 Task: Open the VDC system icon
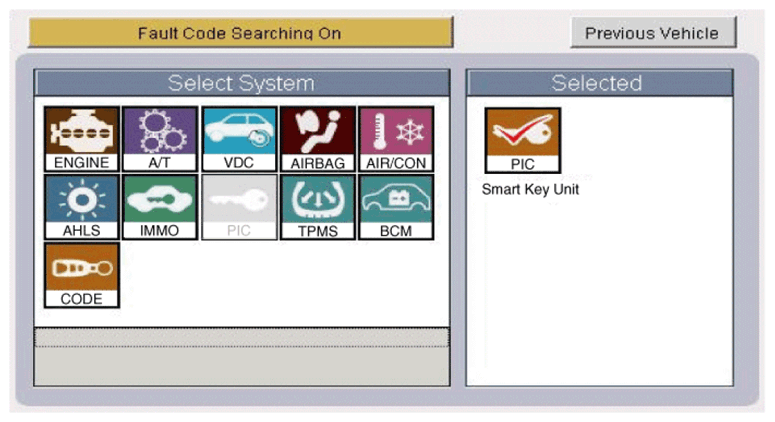coord(239,138)
